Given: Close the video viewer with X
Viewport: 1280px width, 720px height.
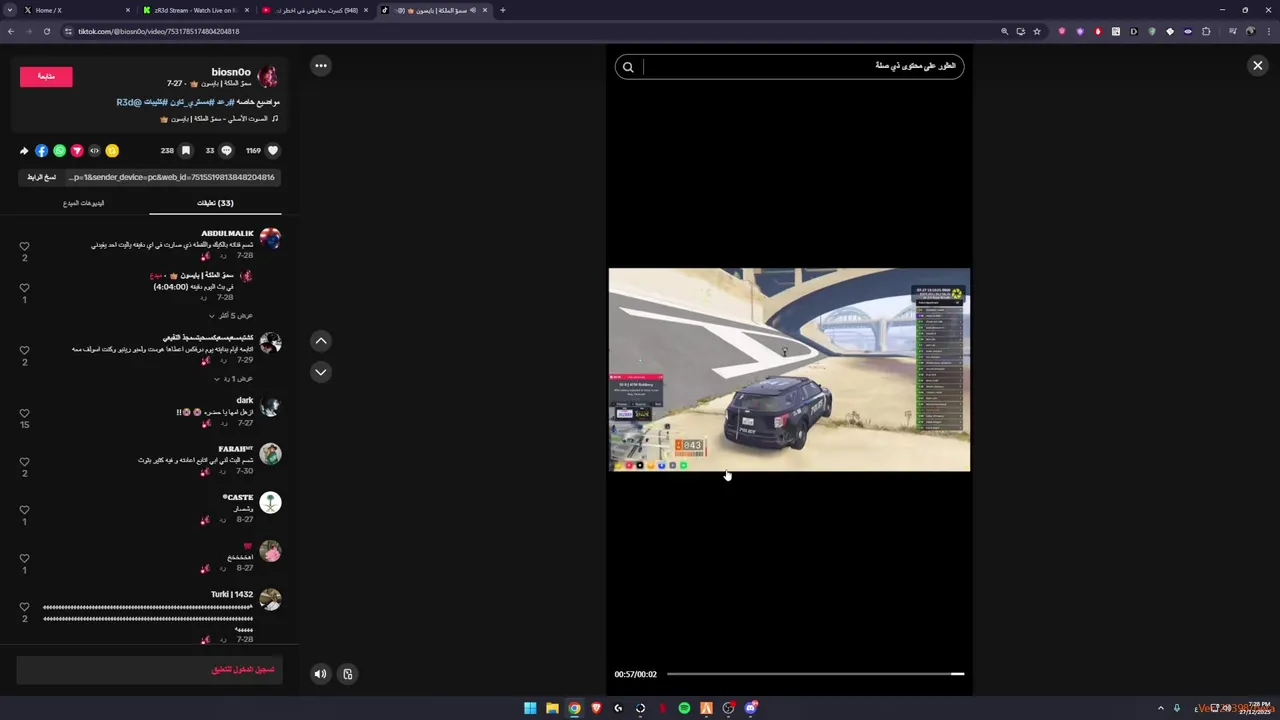Looking at the screenshot, I should tap(1258, 66).
